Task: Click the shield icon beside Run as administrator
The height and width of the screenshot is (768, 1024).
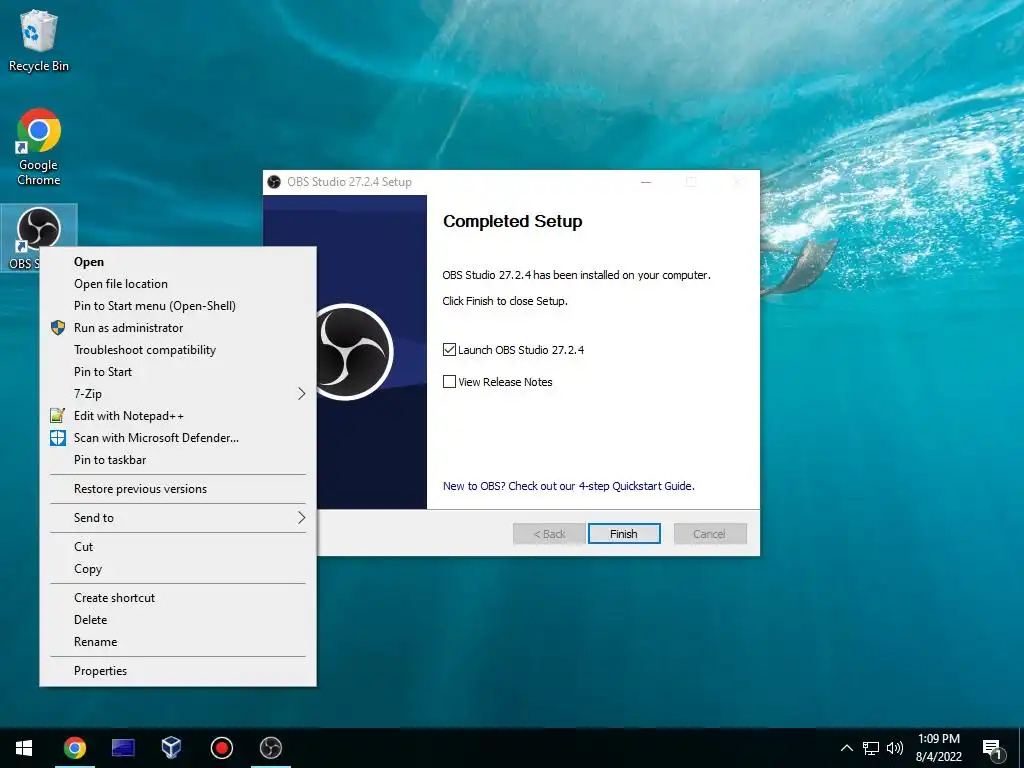Action: 58,328
